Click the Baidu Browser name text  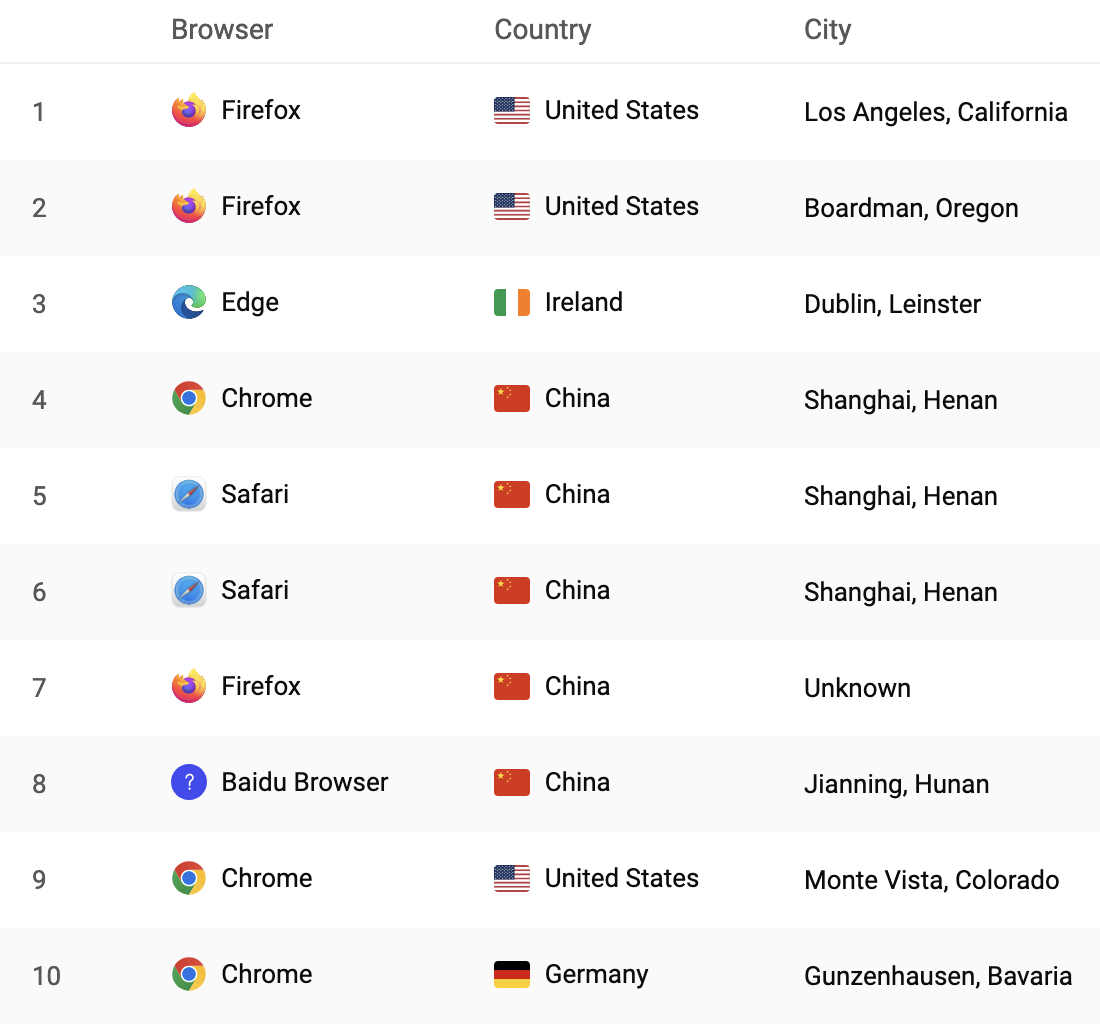pos(304,782)
